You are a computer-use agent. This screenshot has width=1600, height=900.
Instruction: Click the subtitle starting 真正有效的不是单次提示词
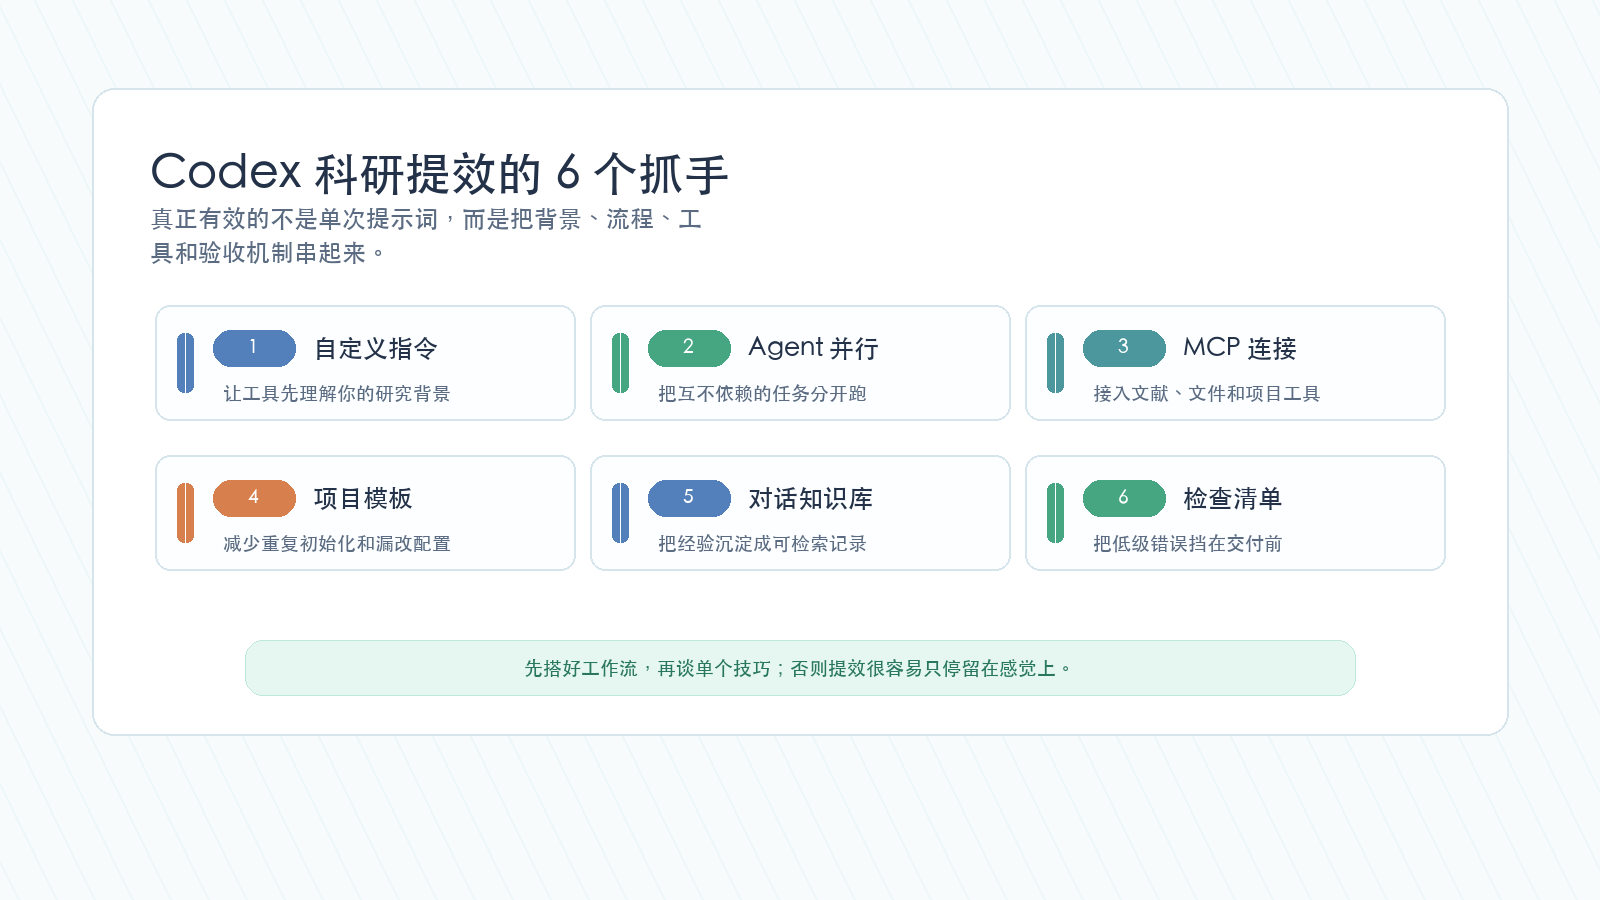[x=427, y=236]
